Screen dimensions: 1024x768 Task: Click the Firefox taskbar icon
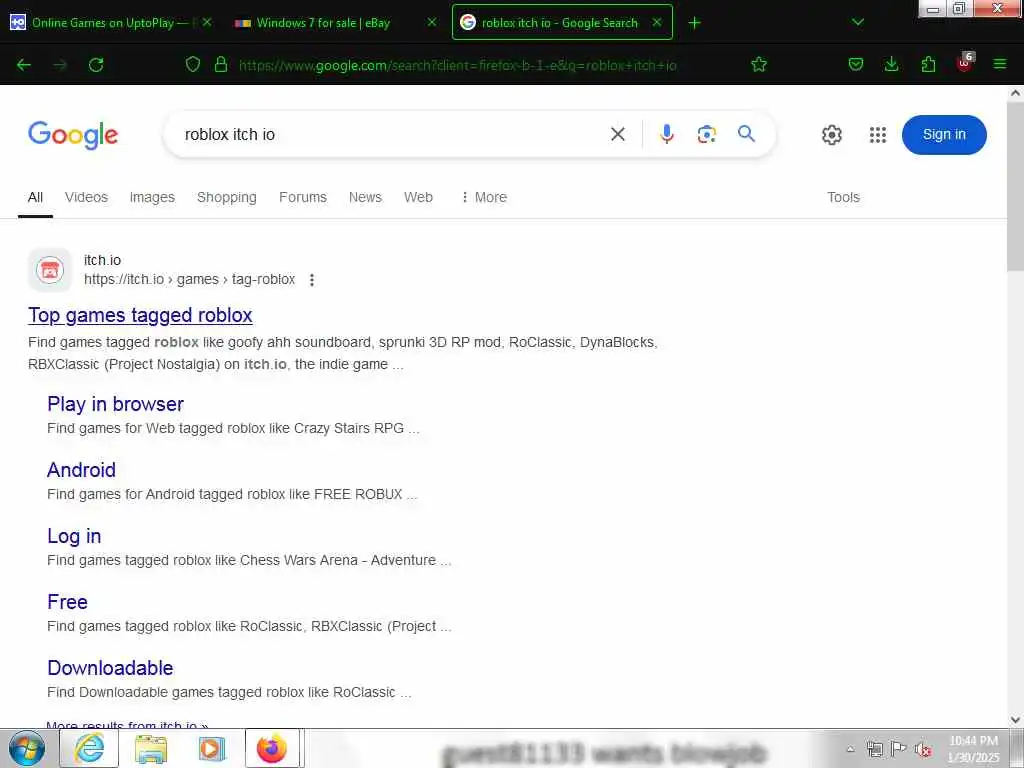[272, 748]
